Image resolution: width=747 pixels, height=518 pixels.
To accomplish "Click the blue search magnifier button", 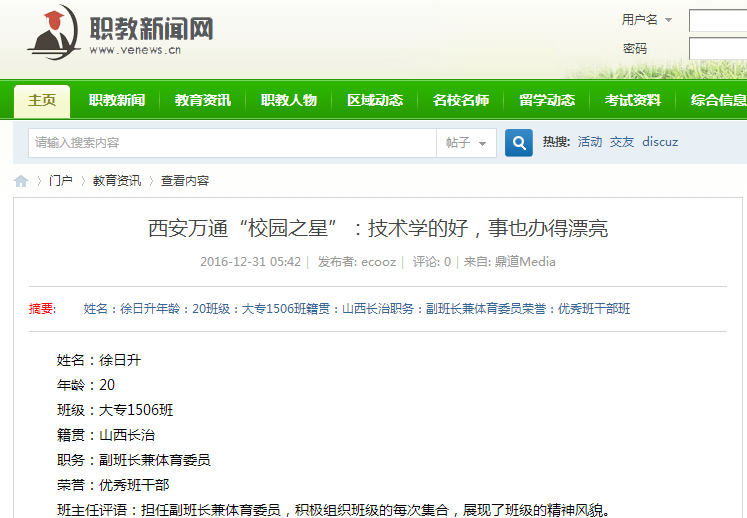I will [x=518, y=143].
